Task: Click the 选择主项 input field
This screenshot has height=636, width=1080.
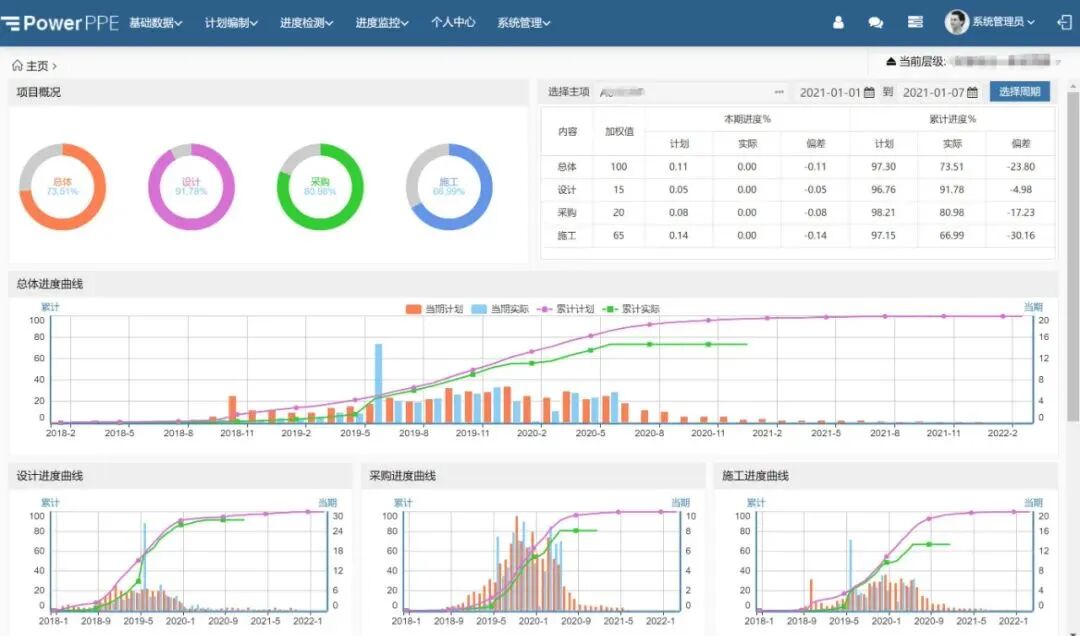Action: (x=692, y=92)
